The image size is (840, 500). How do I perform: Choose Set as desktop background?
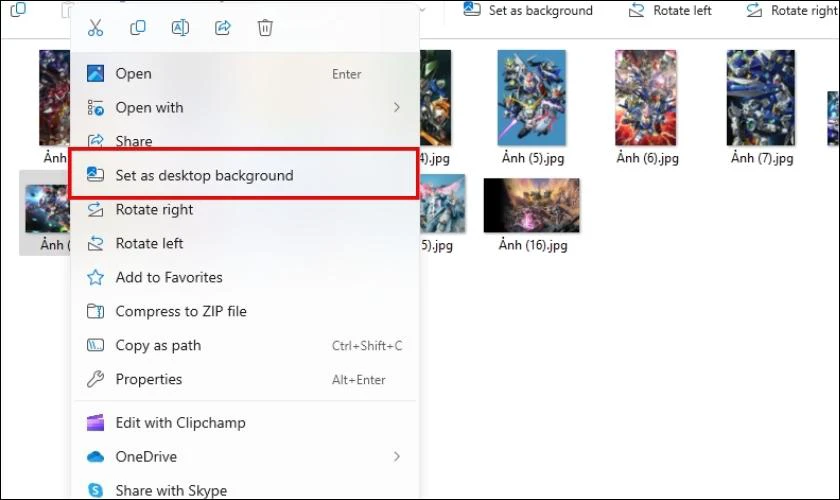click(244, 175)
